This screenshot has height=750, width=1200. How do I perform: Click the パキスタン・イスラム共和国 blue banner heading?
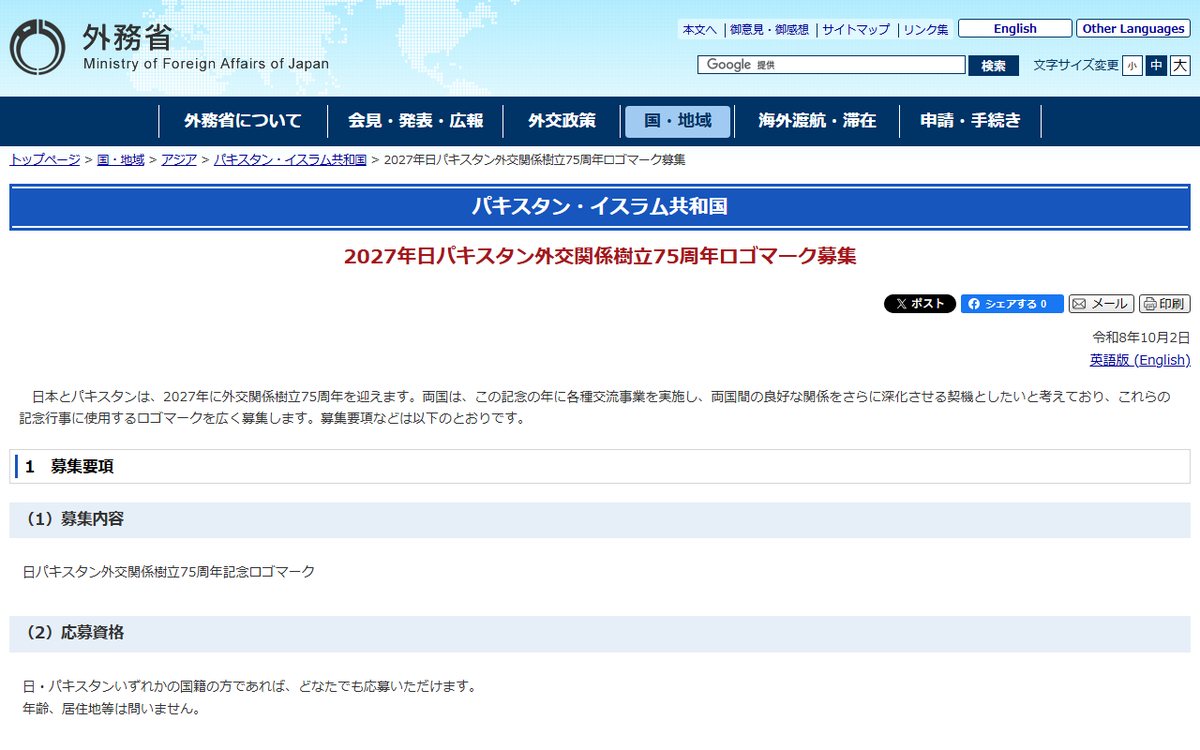[600, 207]
